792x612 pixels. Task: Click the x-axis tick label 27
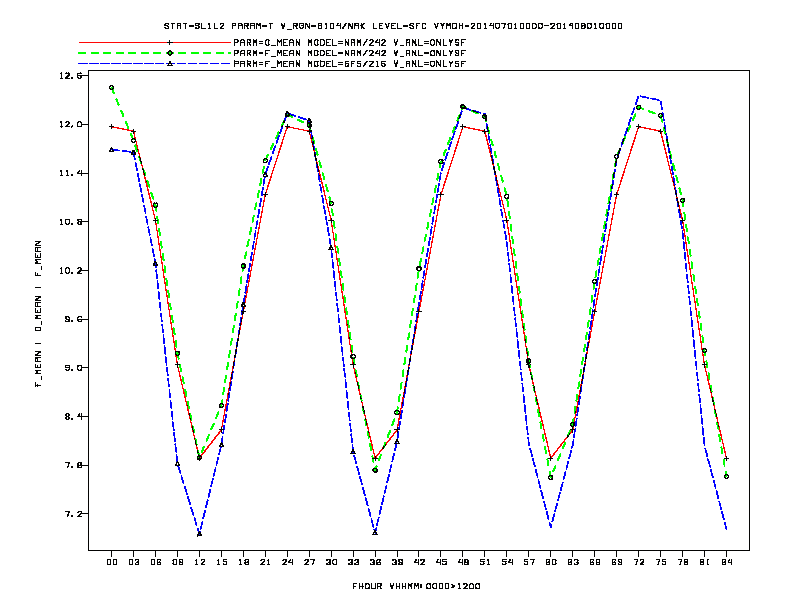coord(309,562)
